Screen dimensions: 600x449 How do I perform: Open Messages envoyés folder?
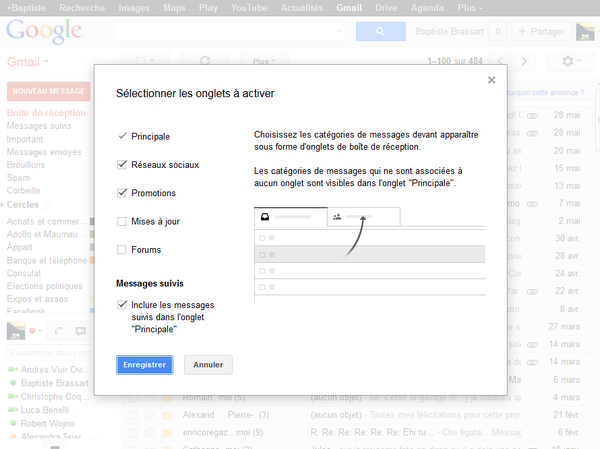(x=44, y=152)
